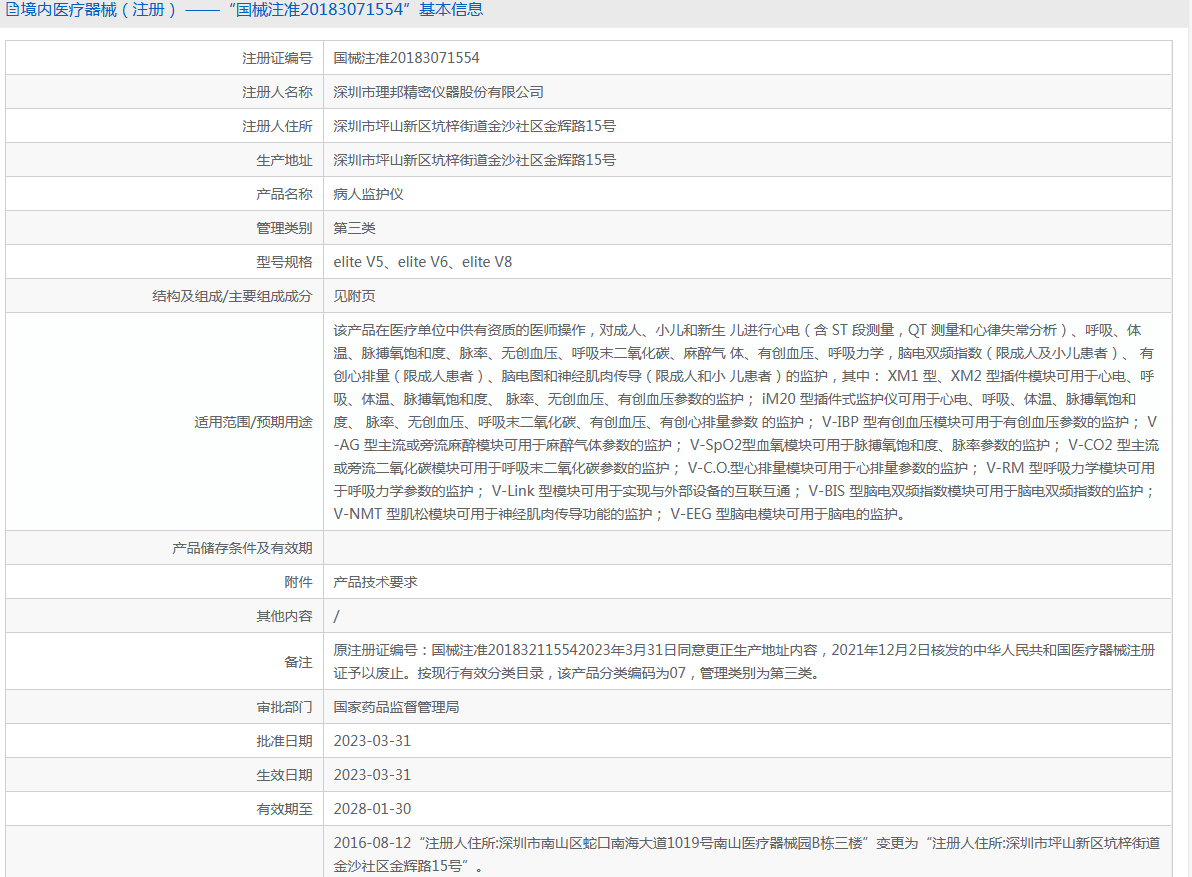This screenshot has width=1192, height=877.
Task: Click the 有效期至 label
Action: tap(284, 809)
